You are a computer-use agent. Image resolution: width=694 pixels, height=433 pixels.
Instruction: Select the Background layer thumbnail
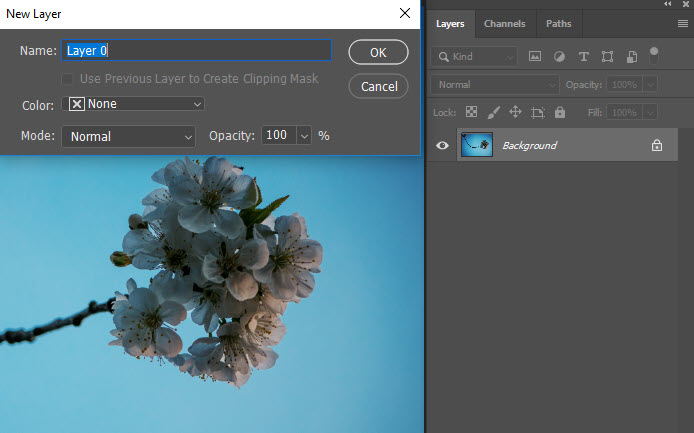(x=477, y=145)
